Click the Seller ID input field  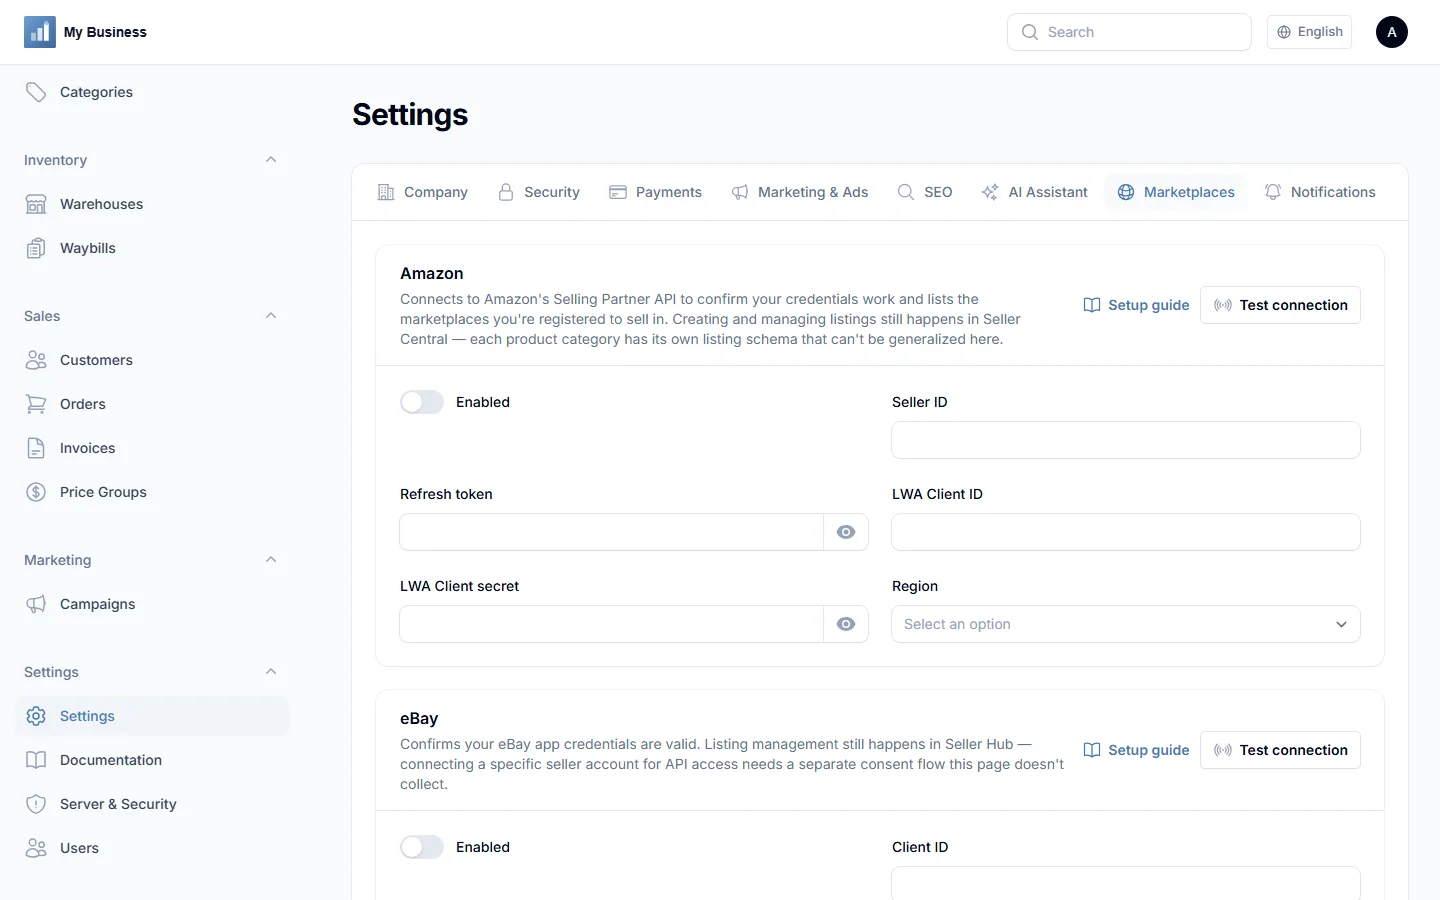(1126, 440)
